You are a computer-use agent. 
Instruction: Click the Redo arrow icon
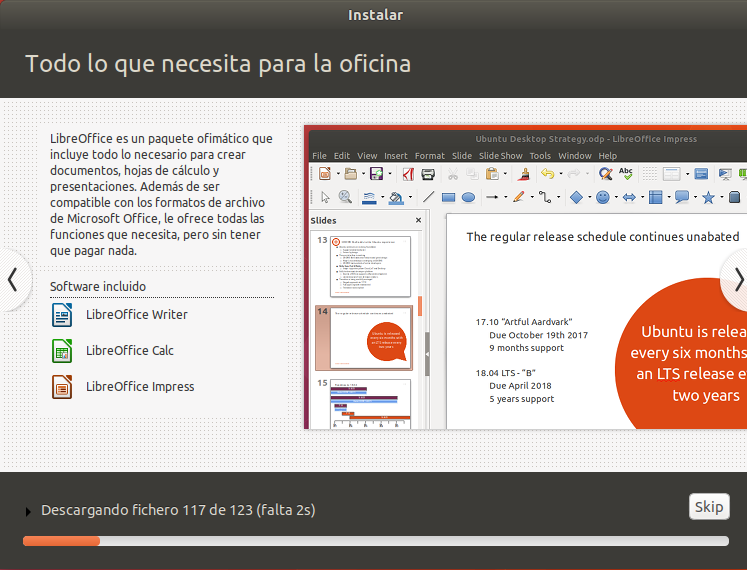point(574,174)
